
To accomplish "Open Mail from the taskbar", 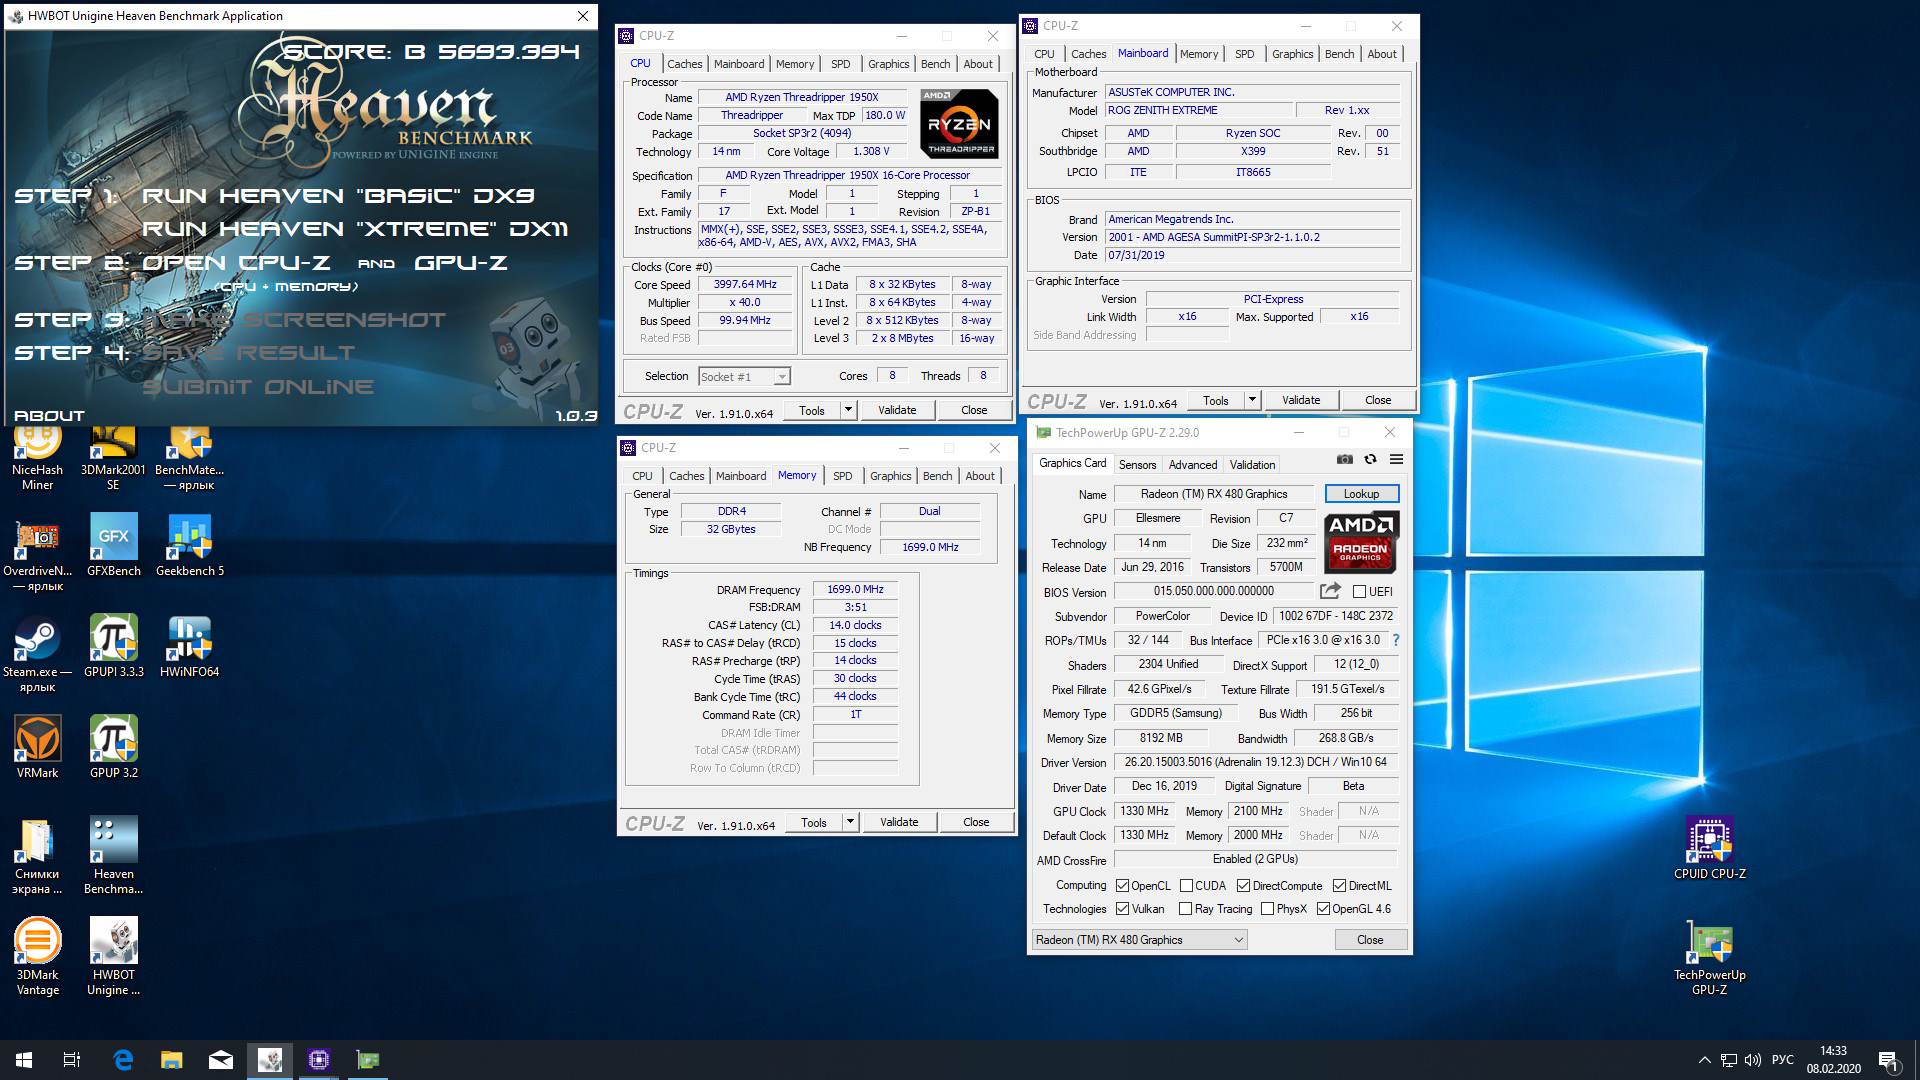I will 221,1060.
